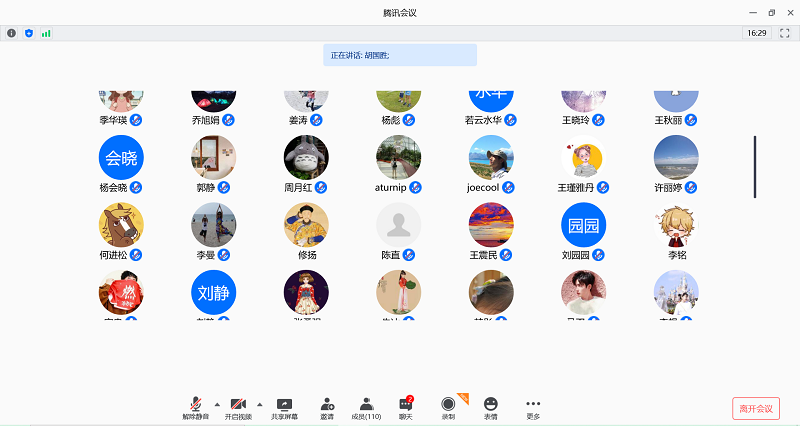Toggle the grid view layout icon
800x426 pixels.
783,33
